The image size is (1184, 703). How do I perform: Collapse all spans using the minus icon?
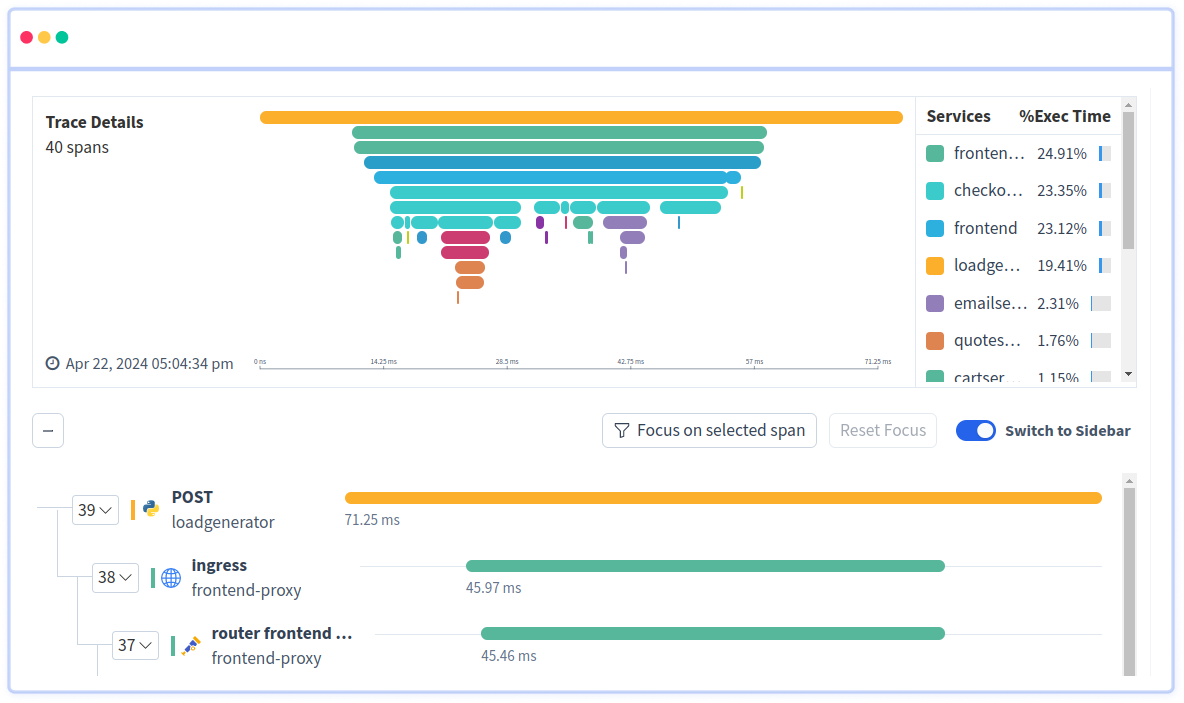click(47, 430)
